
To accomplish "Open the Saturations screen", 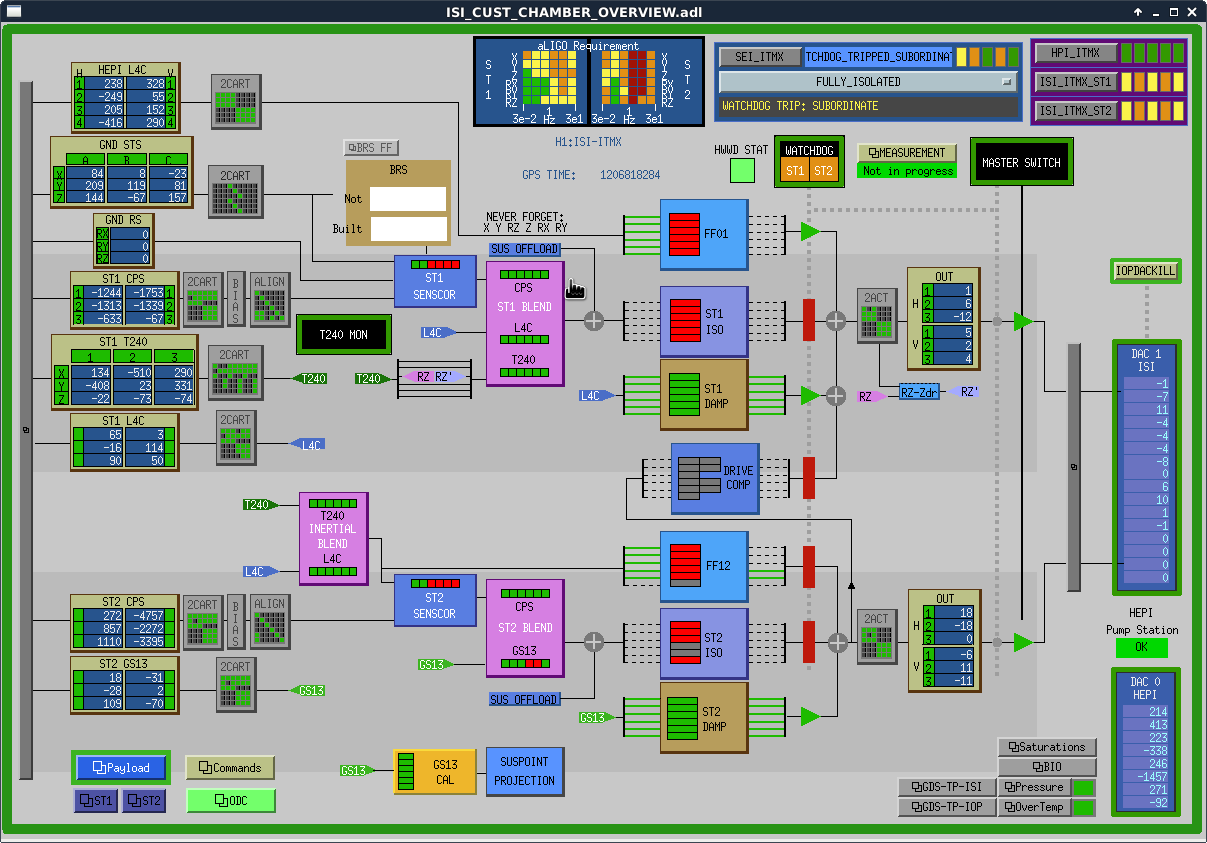I will (1046, 747).
